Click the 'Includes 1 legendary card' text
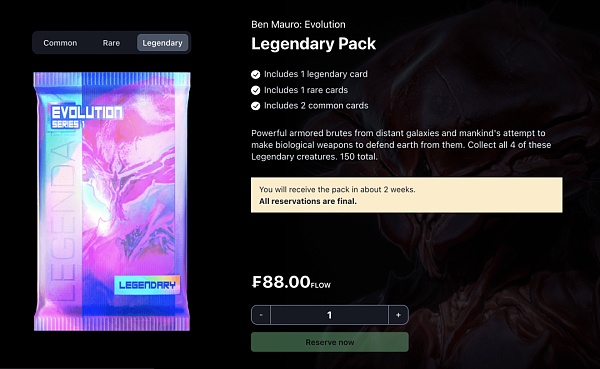The height and width of the screenshot is (369, 600). (x=316, y=74)
